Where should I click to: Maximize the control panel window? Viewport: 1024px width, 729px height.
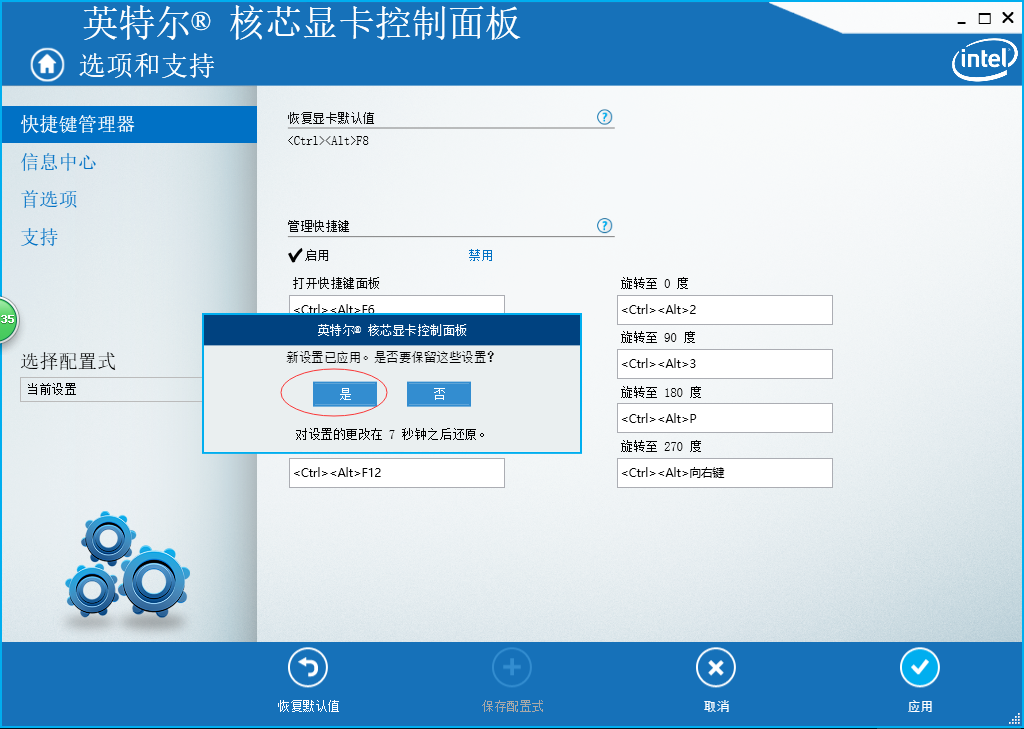point(985,19)
